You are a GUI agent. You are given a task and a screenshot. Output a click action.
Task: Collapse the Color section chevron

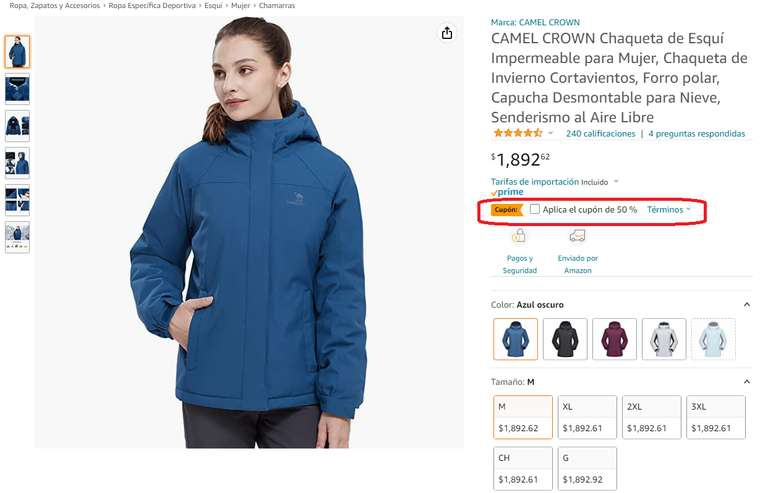pos(746,305)
